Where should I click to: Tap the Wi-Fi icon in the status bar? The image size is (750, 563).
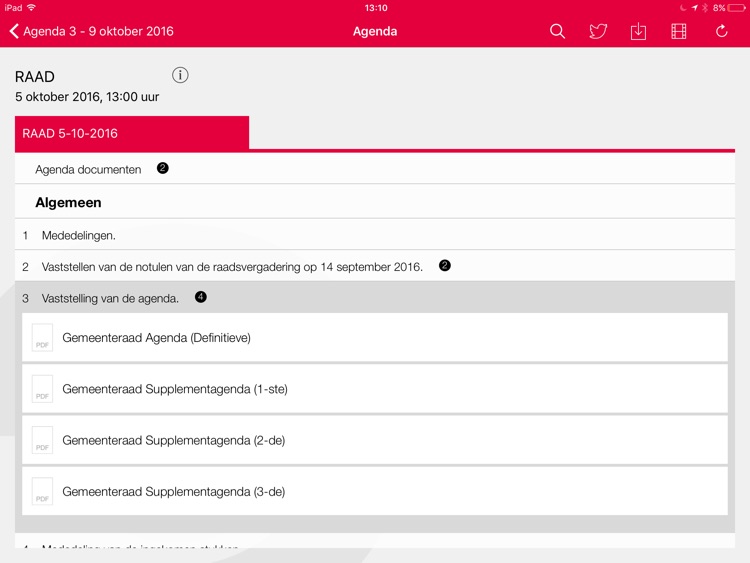(32, 7)
